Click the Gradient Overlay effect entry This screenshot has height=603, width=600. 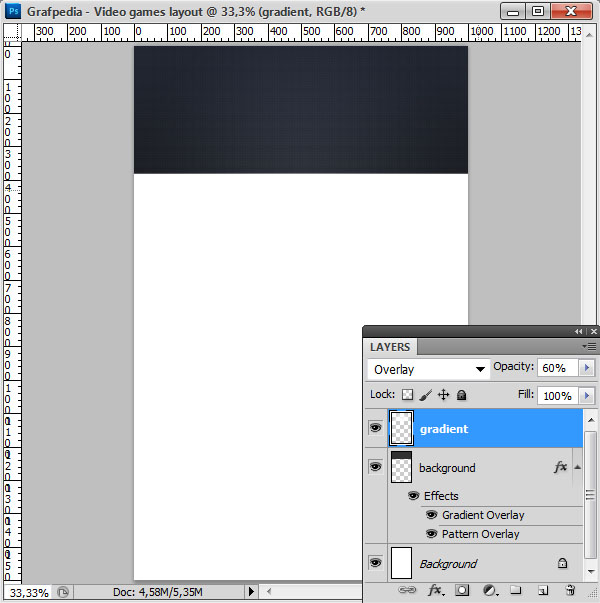tap(483, 515)
